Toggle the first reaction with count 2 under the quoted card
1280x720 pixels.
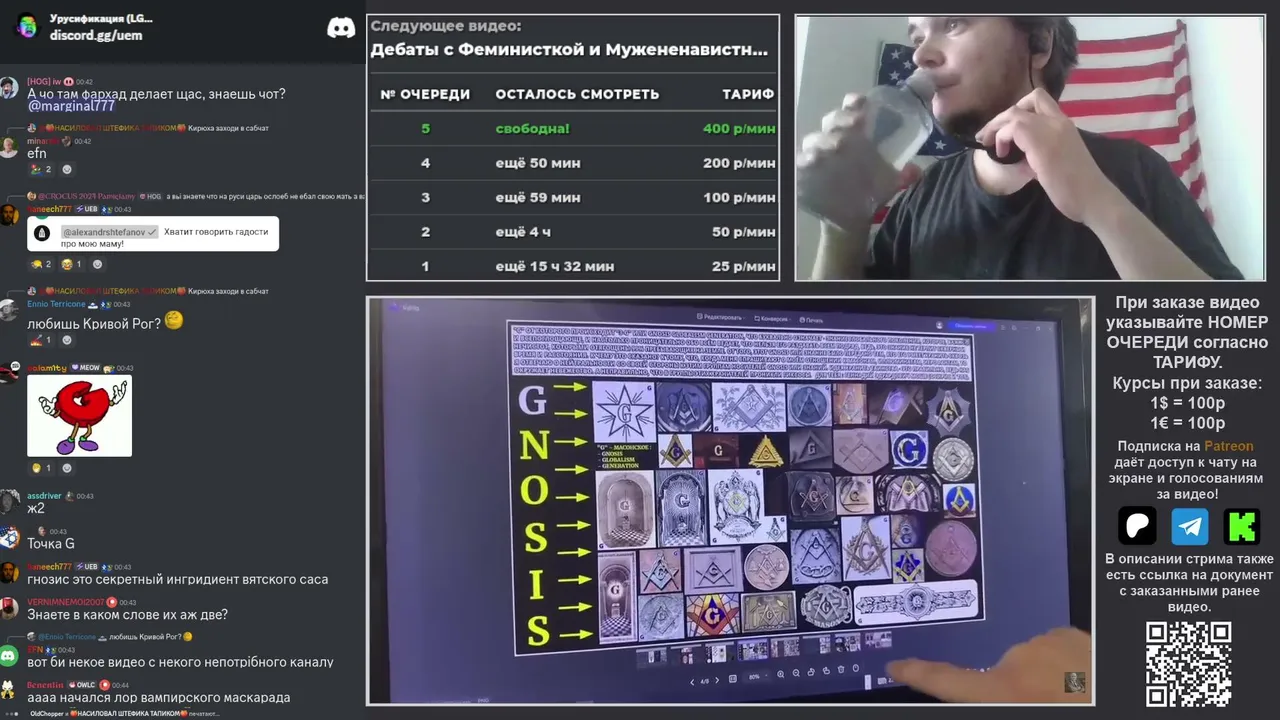pos(41,264)
